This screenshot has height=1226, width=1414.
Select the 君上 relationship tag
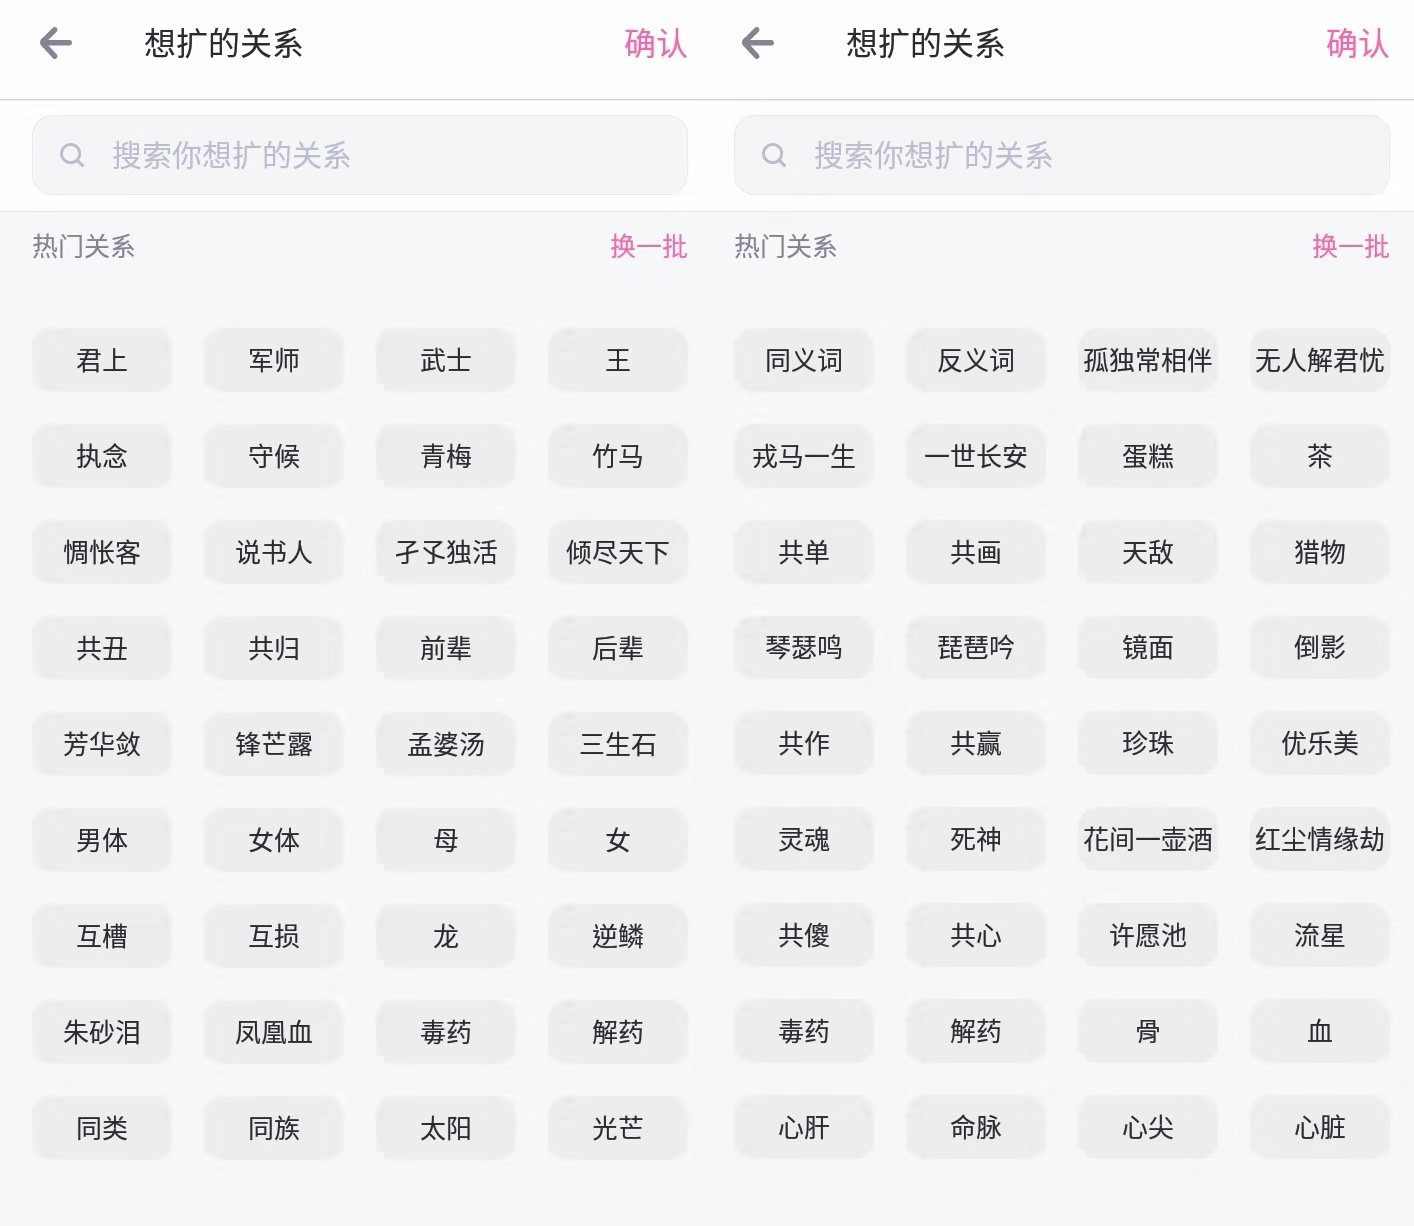(x=102, y=360)
